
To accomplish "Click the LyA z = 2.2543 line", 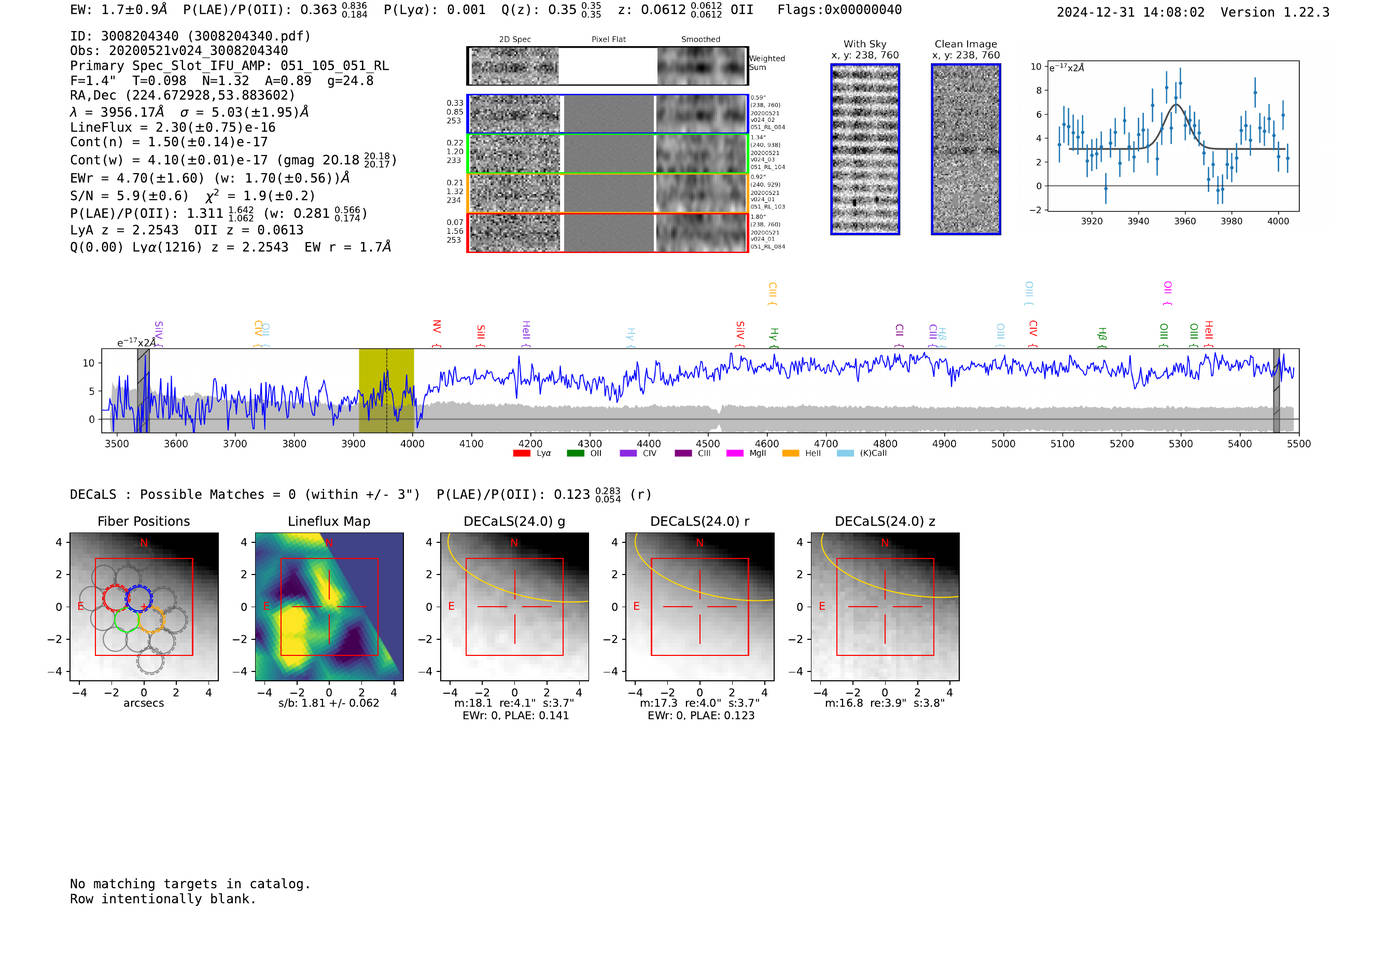I will [x=187, y=230].
